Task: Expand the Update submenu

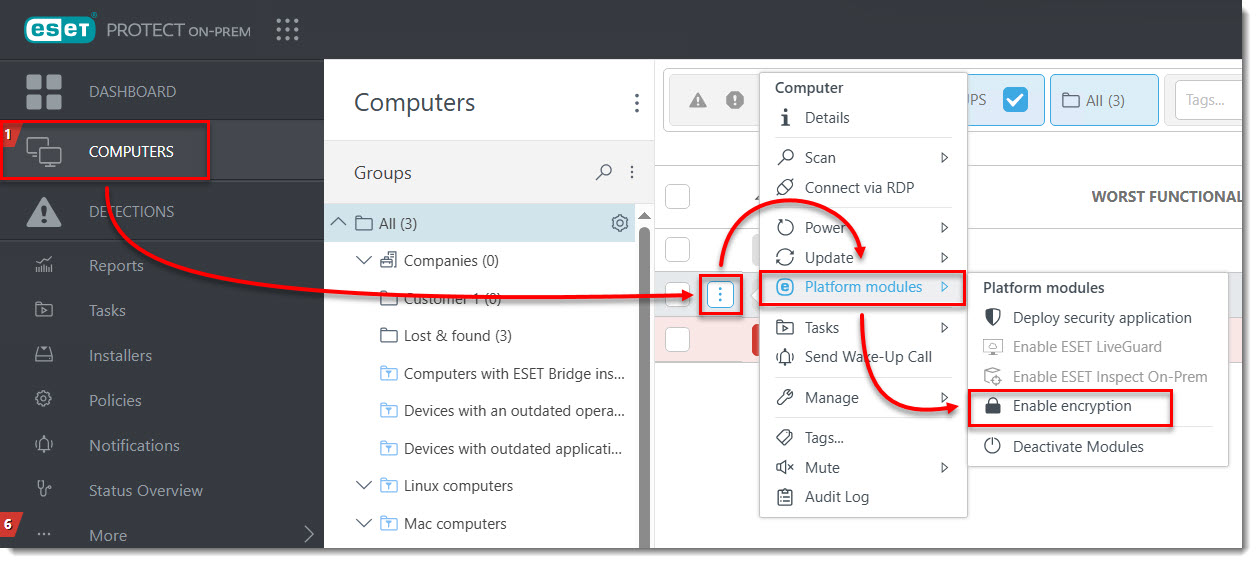Action: 864,258
